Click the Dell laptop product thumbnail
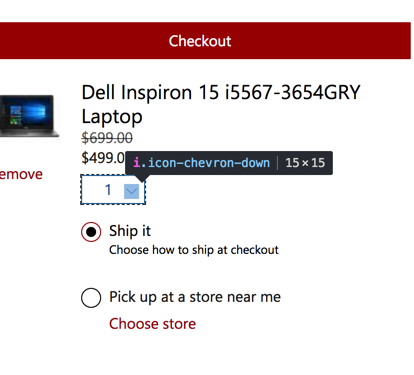 pos(29,116)
